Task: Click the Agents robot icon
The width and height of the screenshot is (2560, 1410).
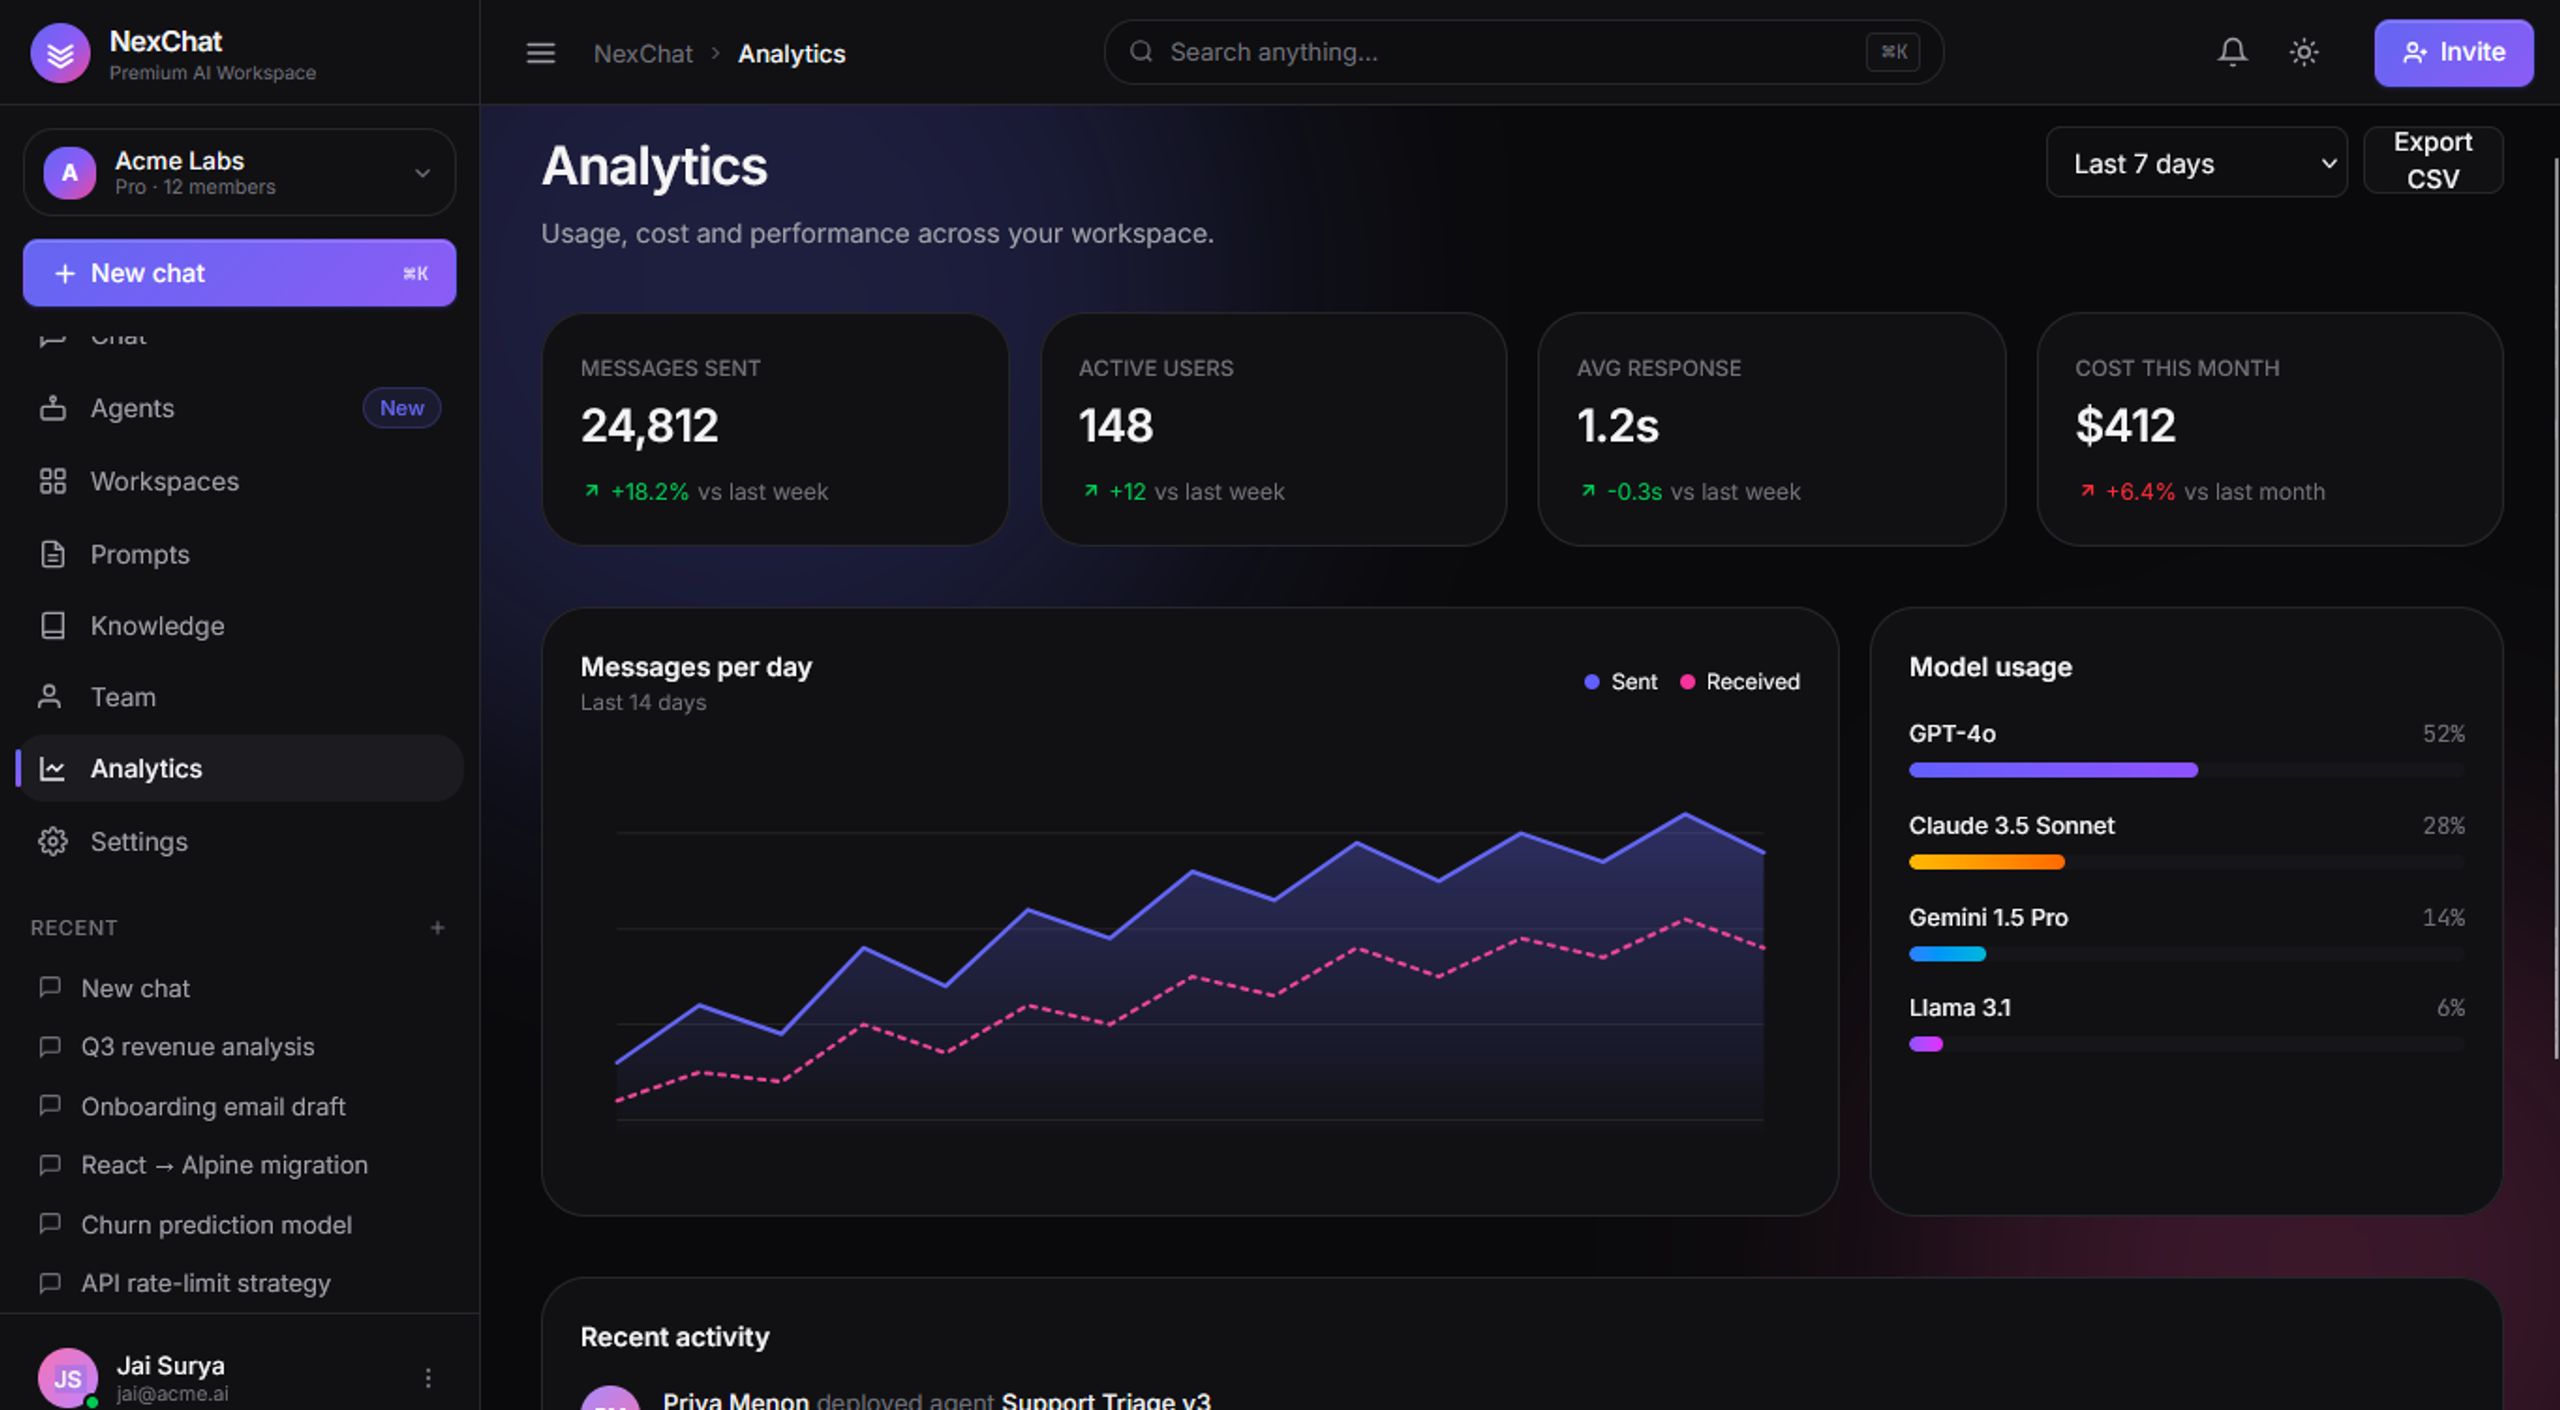Action: (53, 408)
